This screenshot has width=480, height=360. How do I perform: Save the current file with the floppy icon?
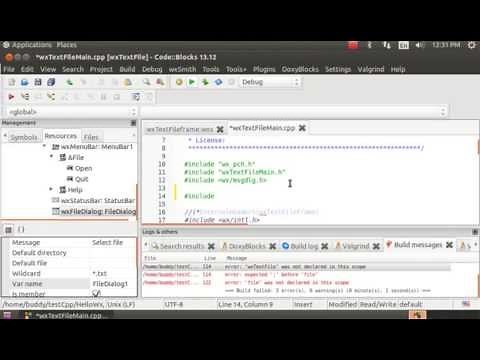(x=38, y=82)
